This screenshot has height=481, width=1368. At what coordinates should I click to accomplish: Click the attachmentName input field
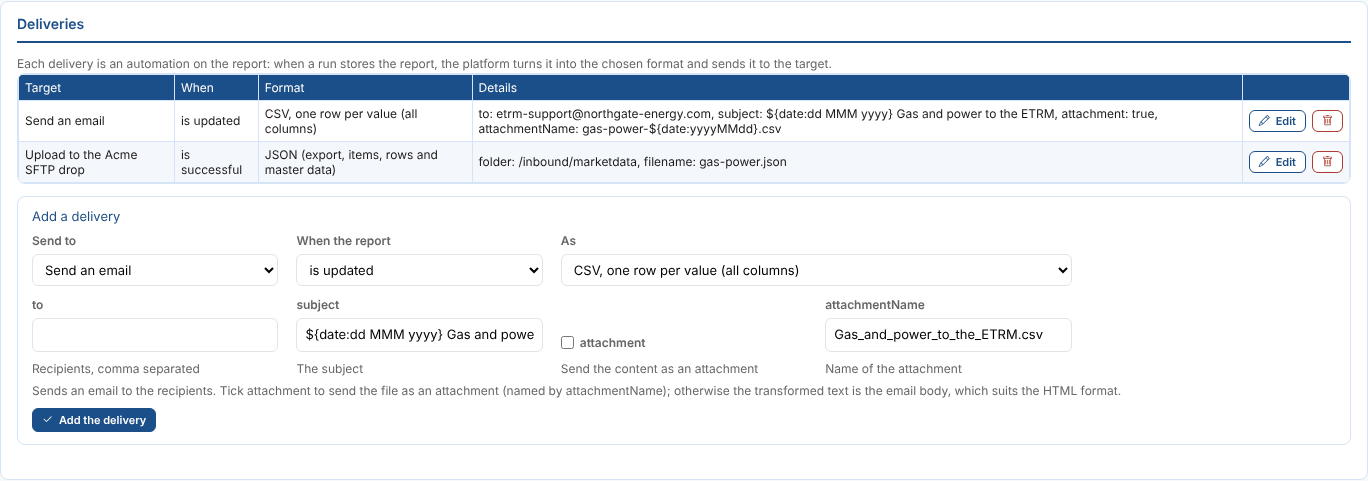[948, 335]
